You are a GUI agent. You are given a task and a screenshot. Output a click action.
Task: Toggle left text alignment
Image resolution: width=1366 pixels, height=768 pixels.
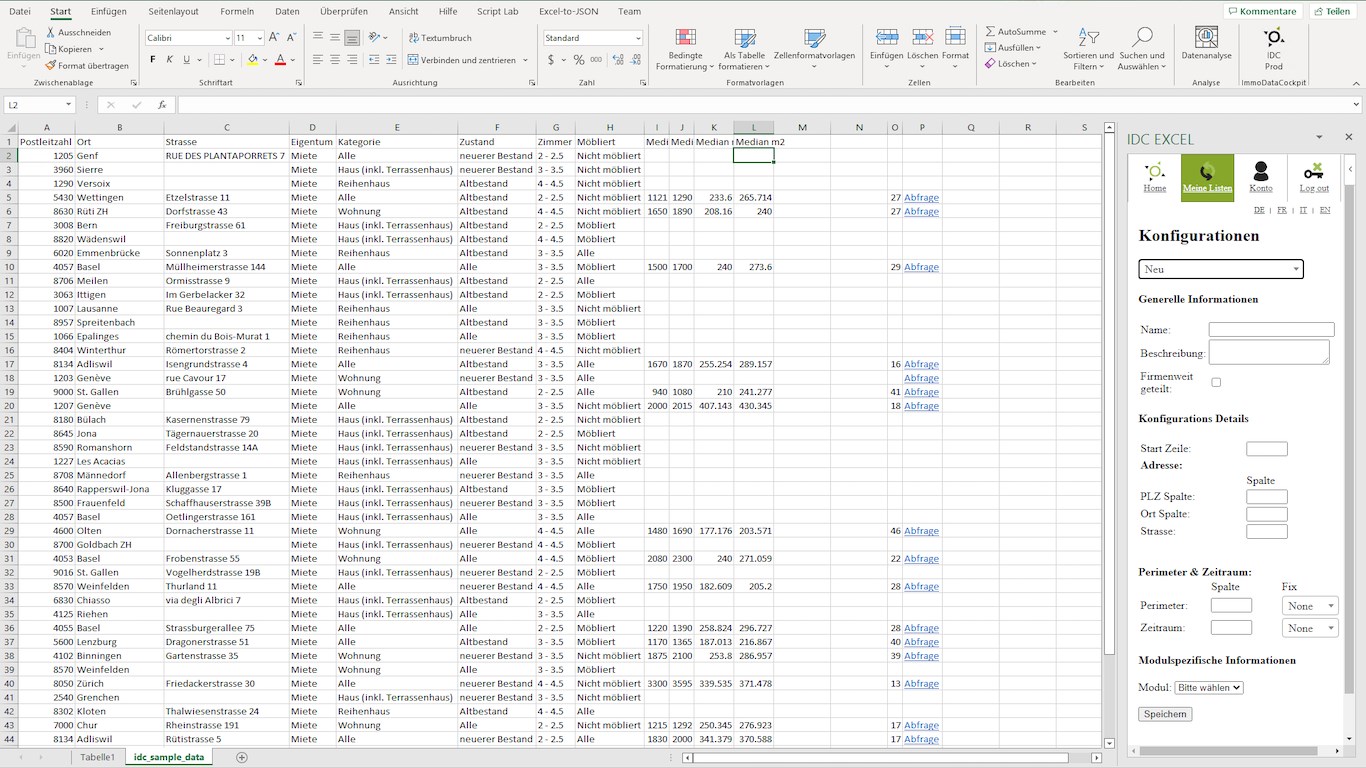pos(318,60)
